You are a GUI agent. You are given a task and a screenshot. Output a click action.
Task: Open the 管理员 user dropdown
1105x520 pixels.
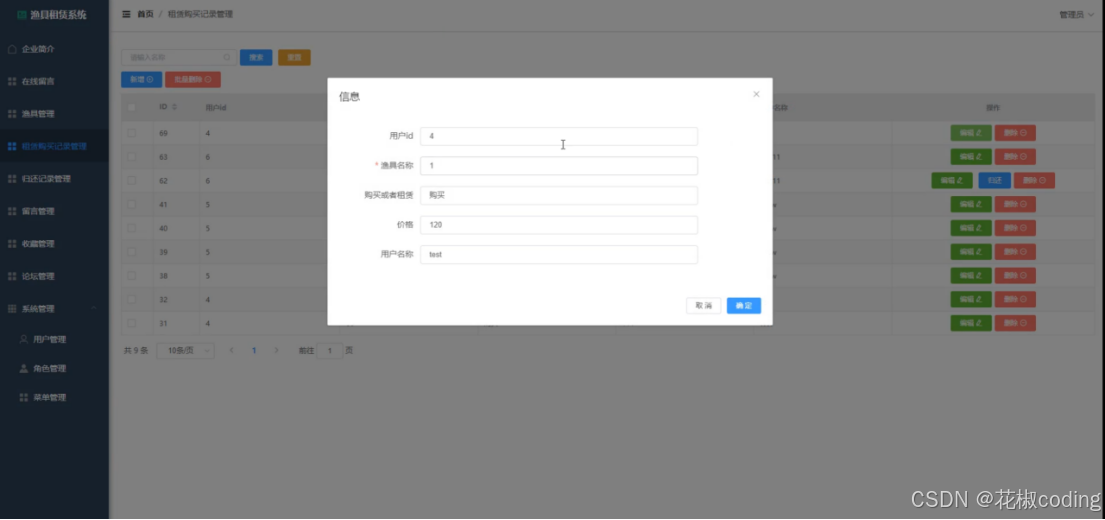point(1076,15)
